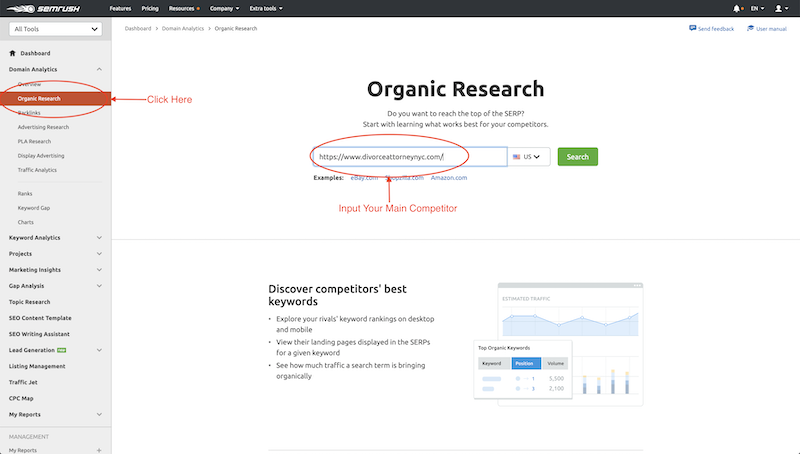This screenshot has height=454, width=800.
Task: Open Topic Research in sidebar
Action: [30, 302]
